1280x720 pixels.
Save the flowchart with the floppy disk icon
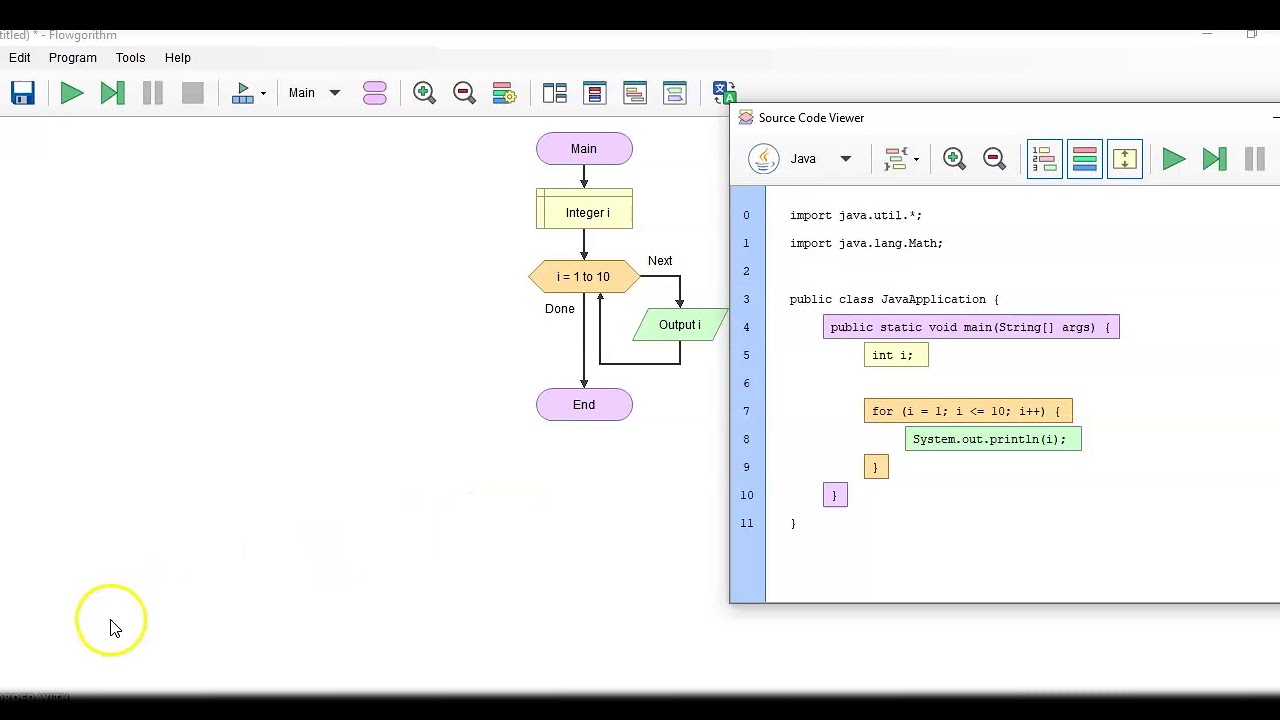click(x=23, y=93)
